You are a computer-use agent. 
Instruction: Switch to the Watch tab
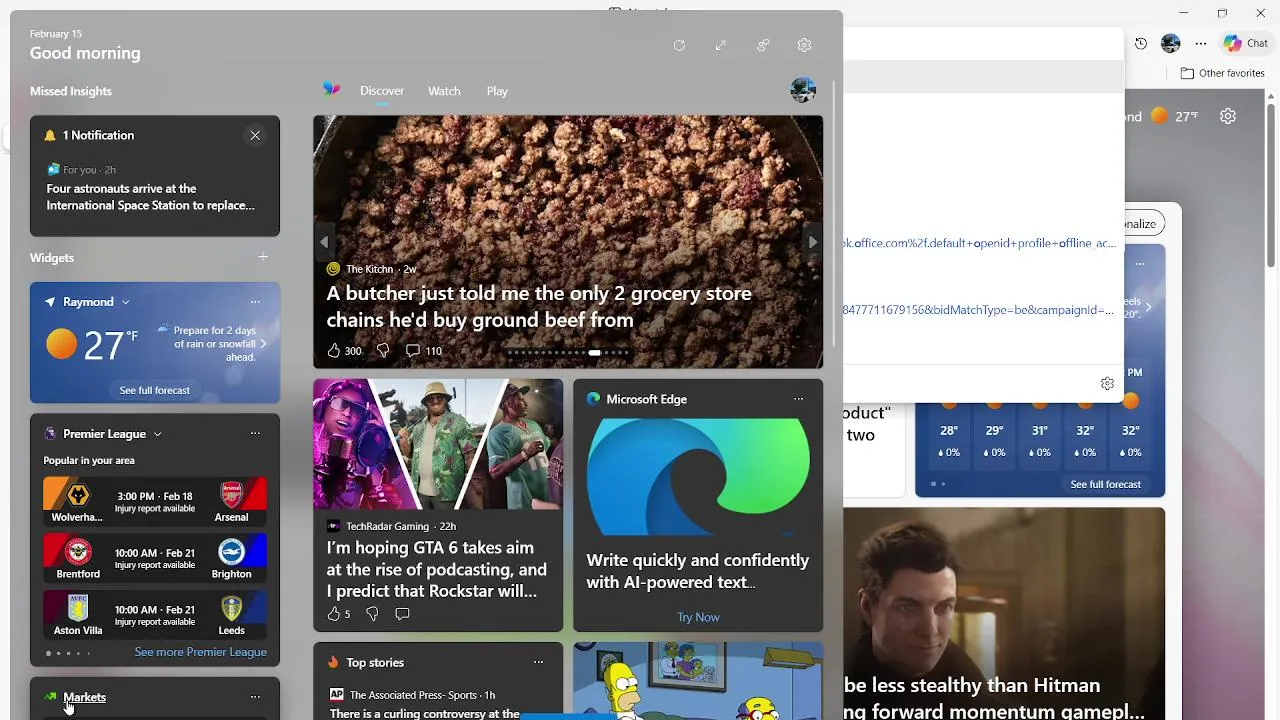[x=444, y=91]
